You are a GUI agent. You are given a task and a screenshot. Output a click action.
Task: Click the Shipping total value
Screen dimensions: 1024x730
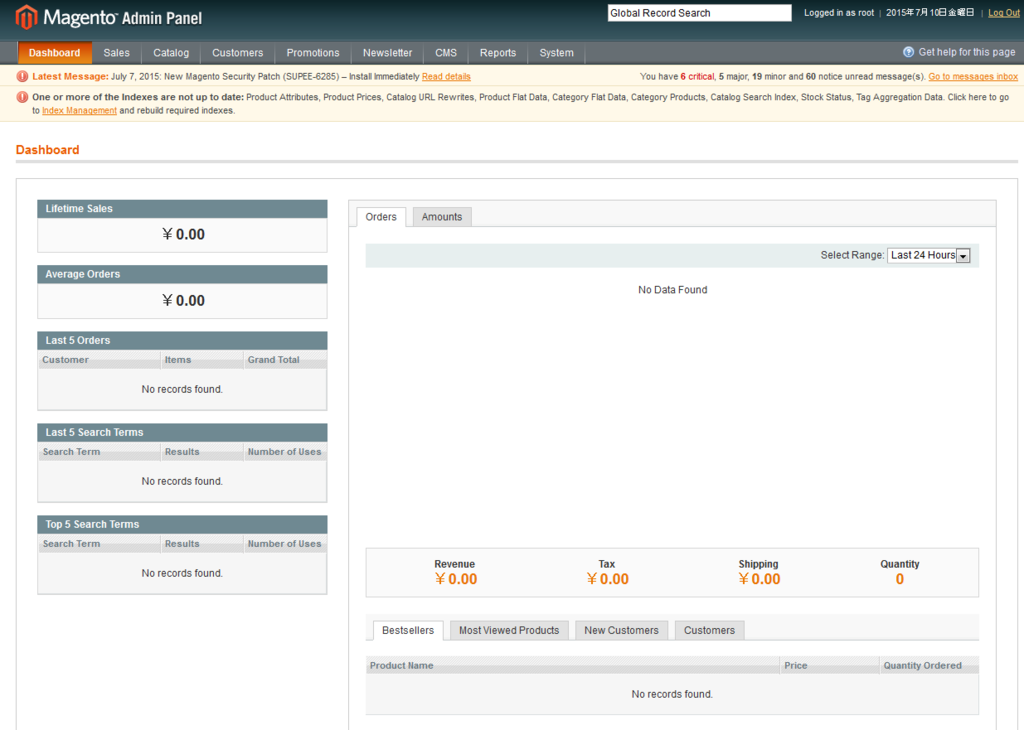coord(759,579)
